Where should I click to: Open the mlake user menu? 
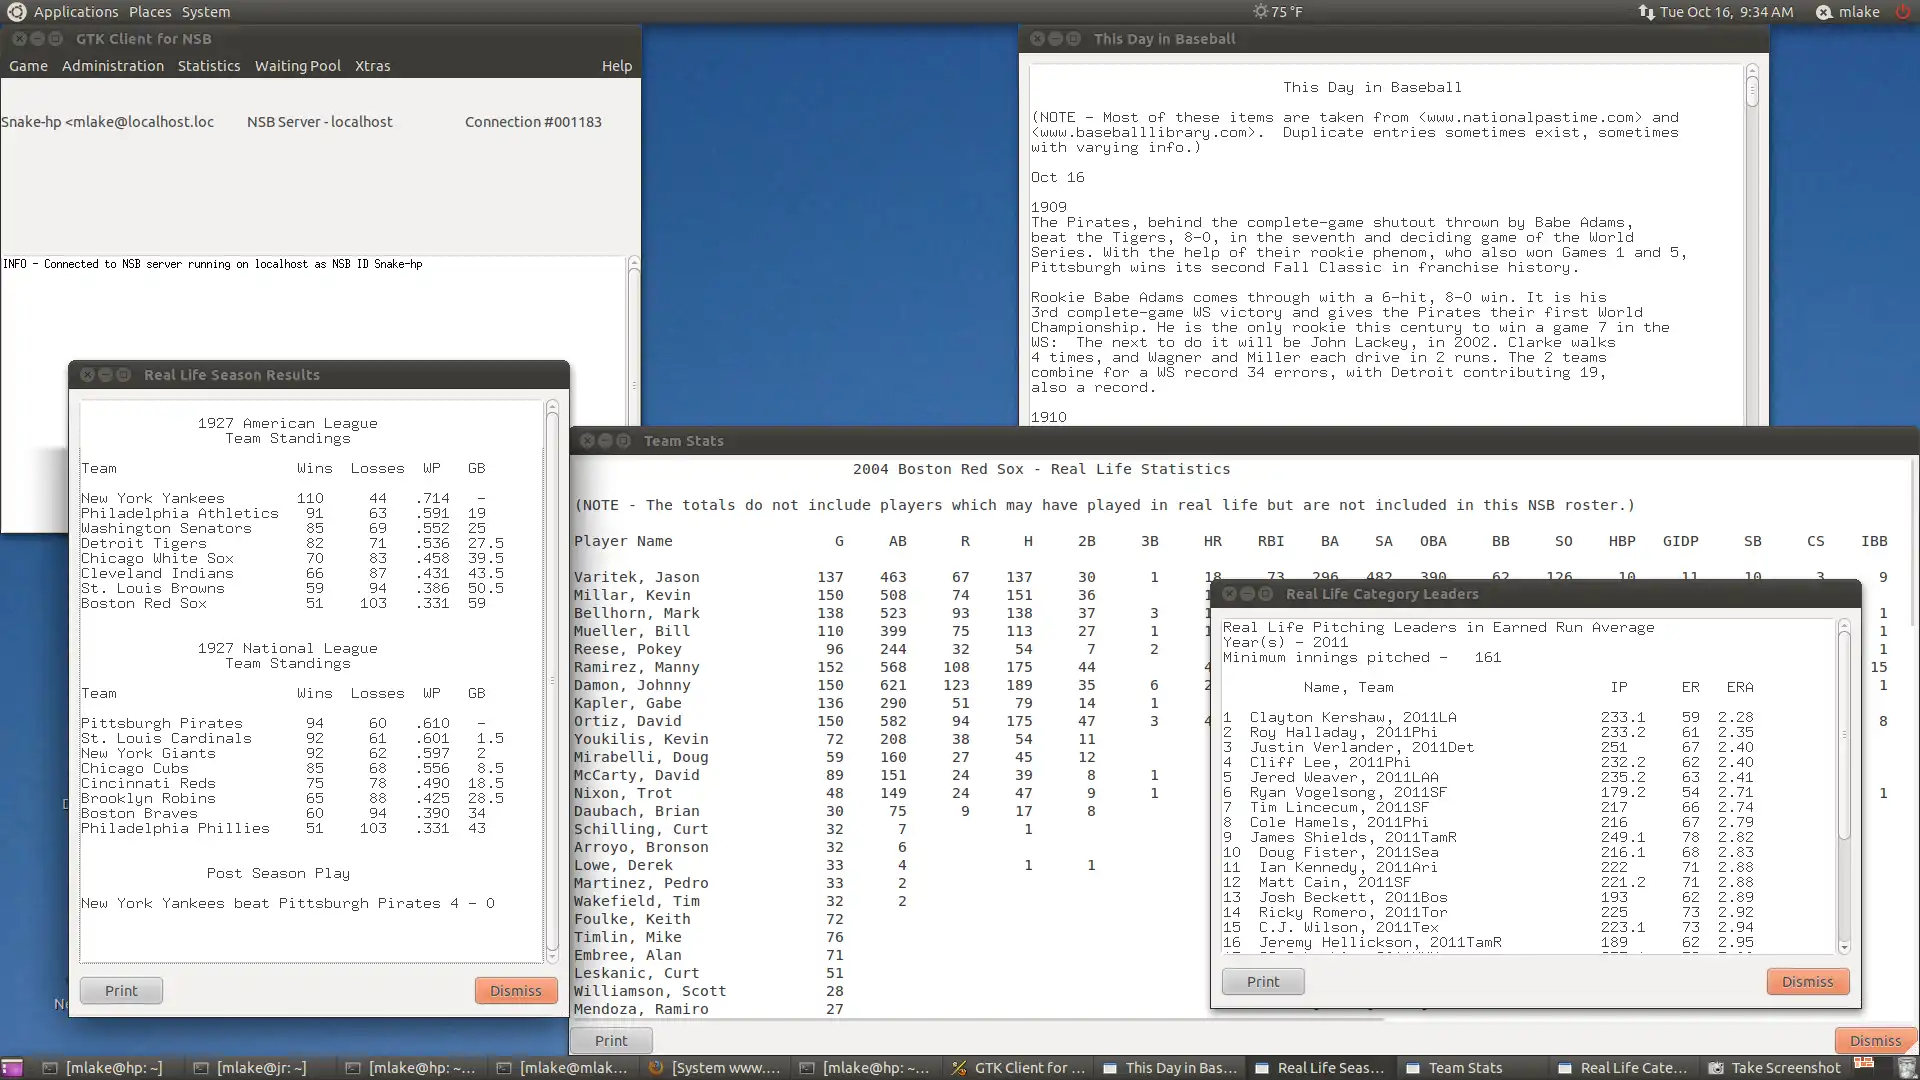(1849, 12)
